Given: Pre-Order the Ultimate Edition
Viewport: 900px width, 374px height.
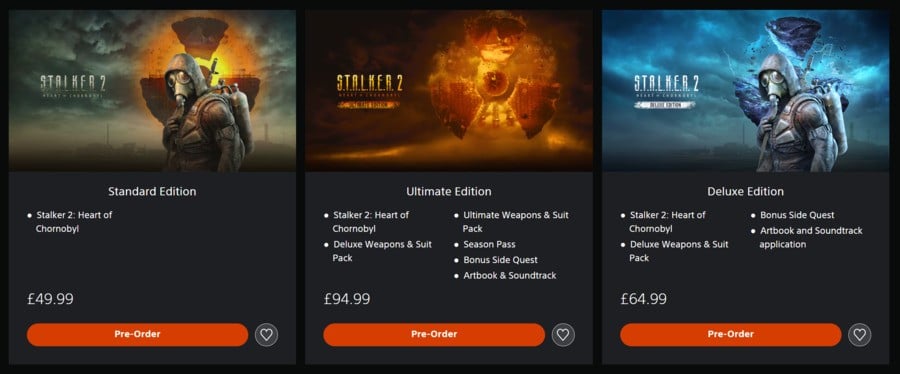Looking at the screenshot, I should tap(434, 334).
